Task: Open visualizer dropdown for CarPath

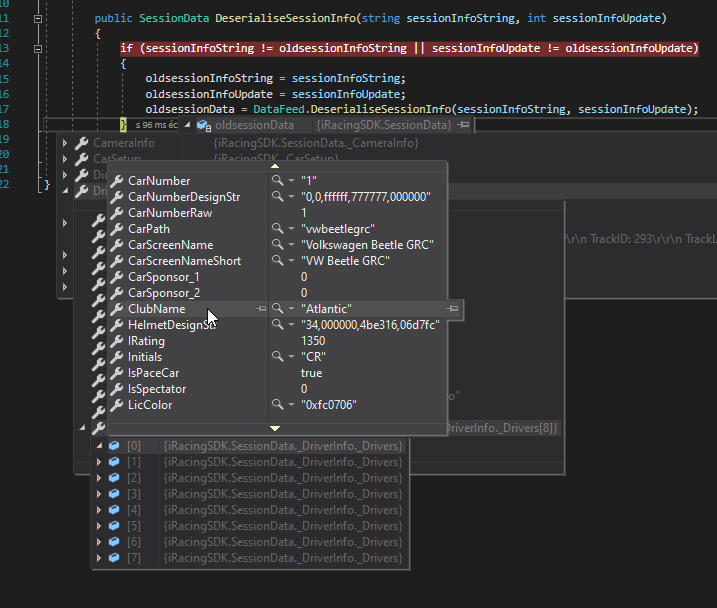Action: point(291,229)
